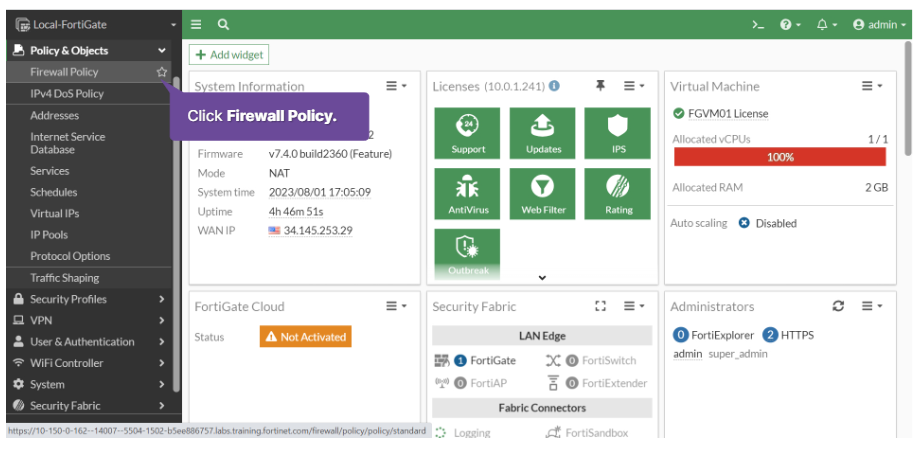The width and height of the screenshot is (913, 458).
Task: Click the system time value
Action: pos(320,192)
